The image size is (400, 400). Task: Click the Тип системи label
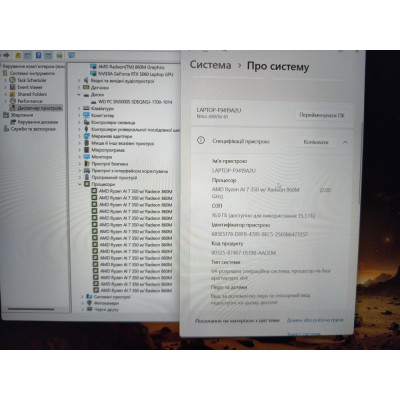click(x=226, y=262)
